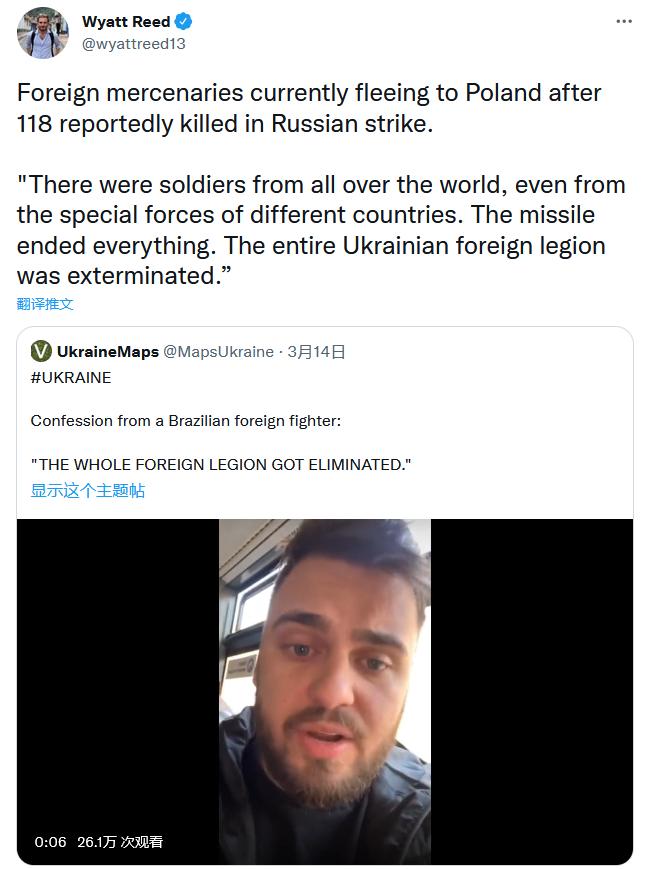This screenshot has height=869, width=652.
Task: Click the @wyattreed13 handle
Action: click(x=133, y=43)
